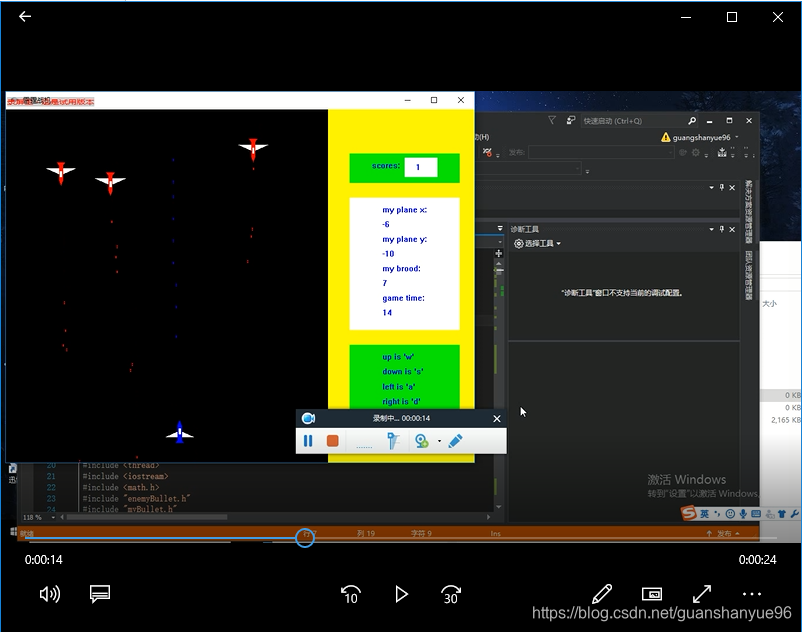
Task: Open the IME soft keyboard
Action: tap(756, 514)
